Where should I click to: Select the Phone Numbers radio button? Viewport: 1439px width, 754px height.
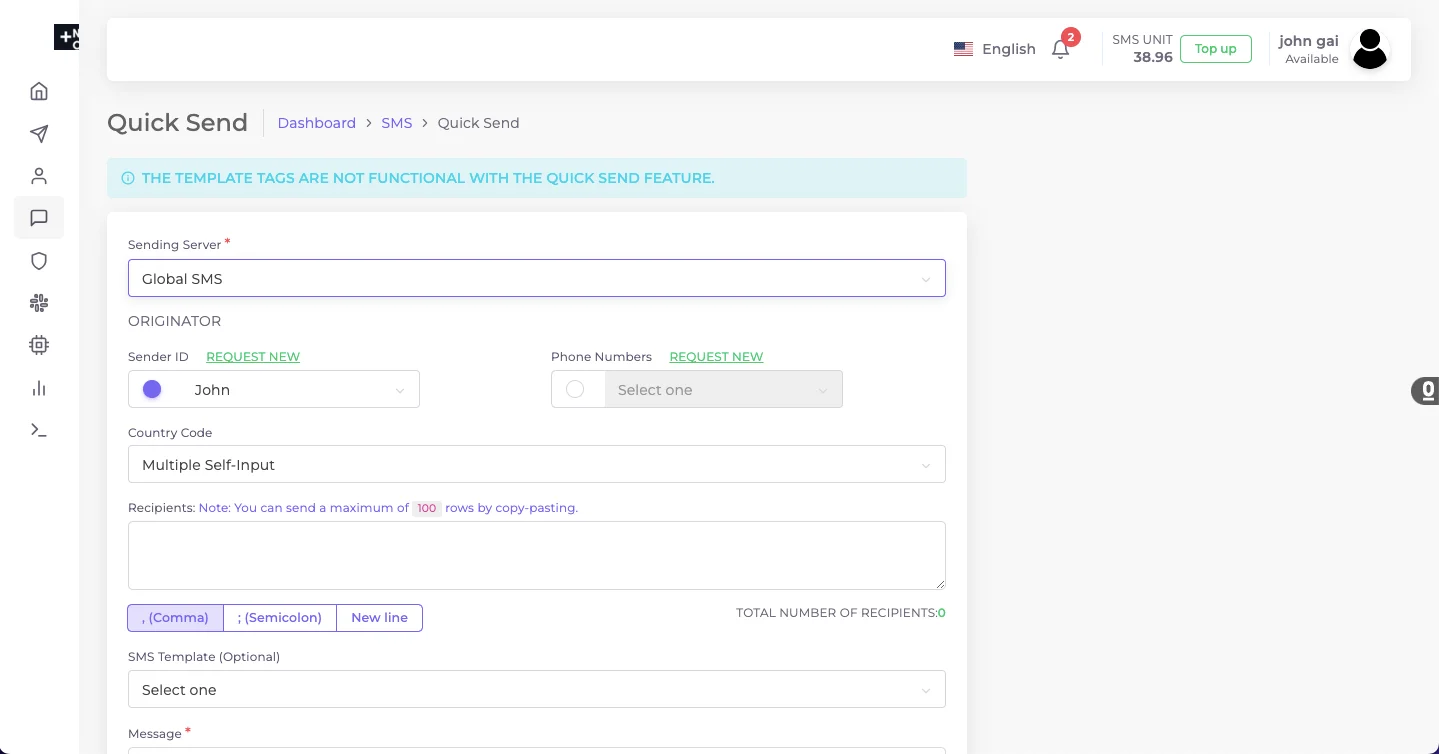575,389
